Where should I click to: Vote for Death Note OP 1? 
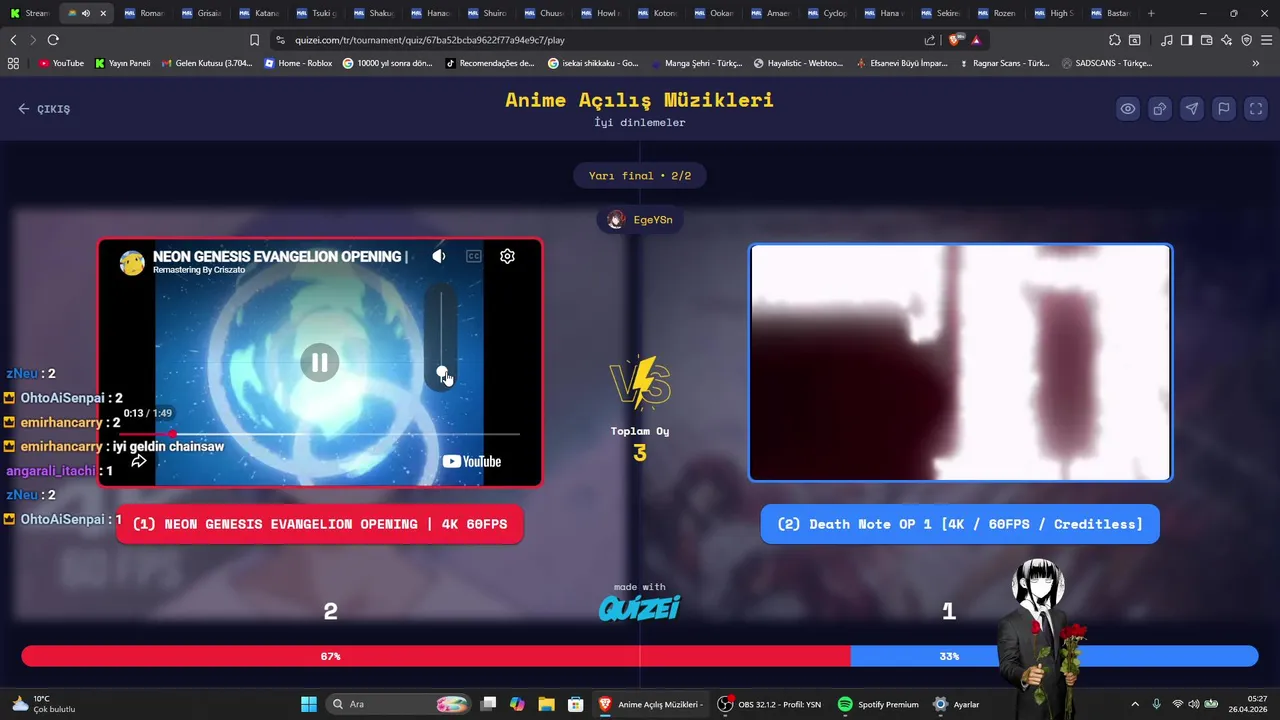click(960, 524)
